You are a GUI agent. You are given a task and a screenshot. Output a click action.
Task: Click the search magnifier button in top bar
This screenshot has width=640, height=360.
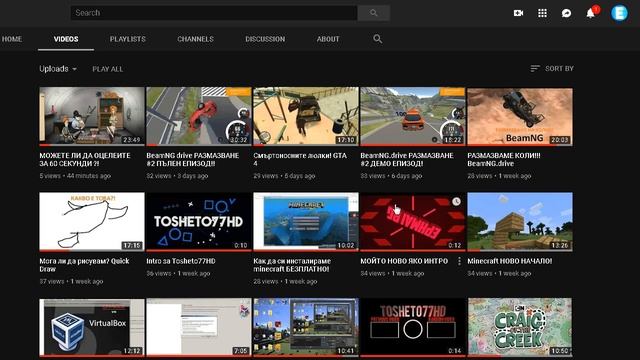pos(373,13)
